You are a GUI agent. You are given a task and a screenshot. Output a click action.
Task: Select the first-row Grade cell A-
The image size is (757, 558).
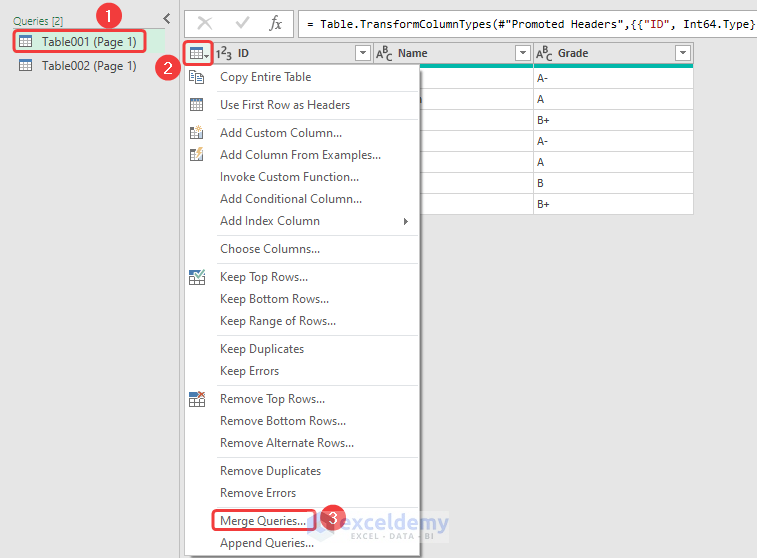pyautogui.click(x=613, y=78)
